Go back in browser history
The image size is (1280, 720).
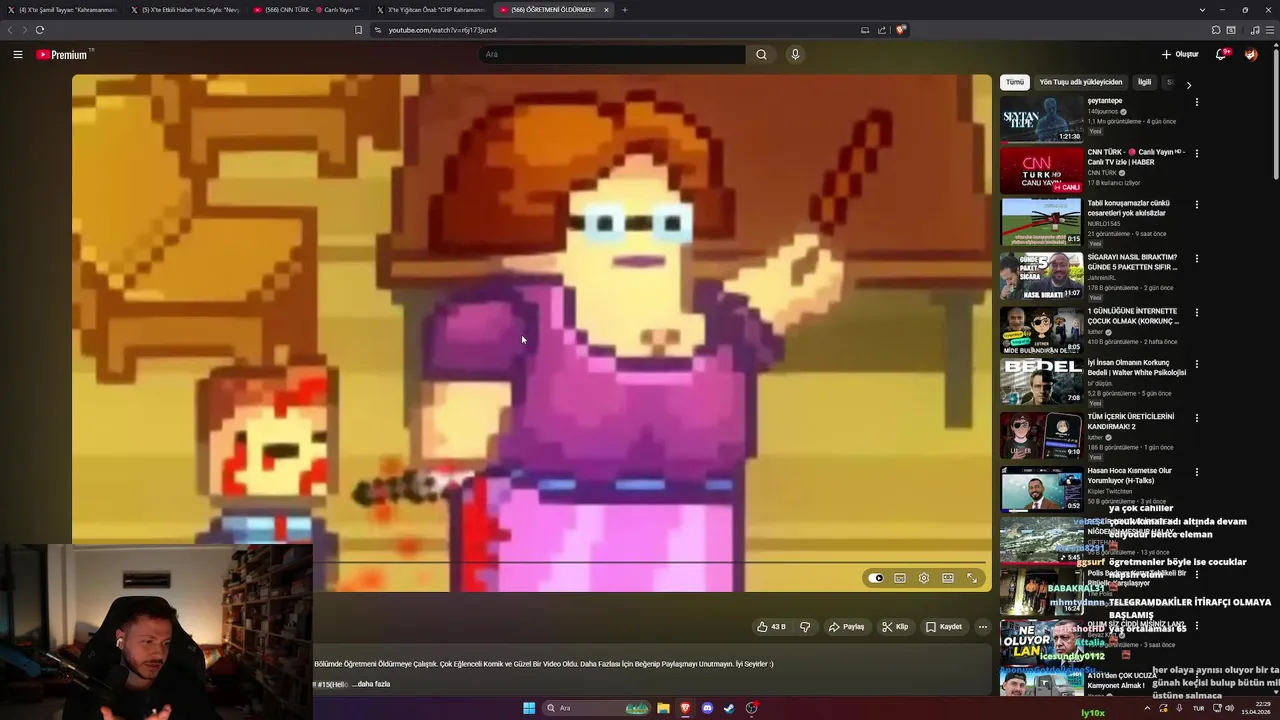(10, 30)
